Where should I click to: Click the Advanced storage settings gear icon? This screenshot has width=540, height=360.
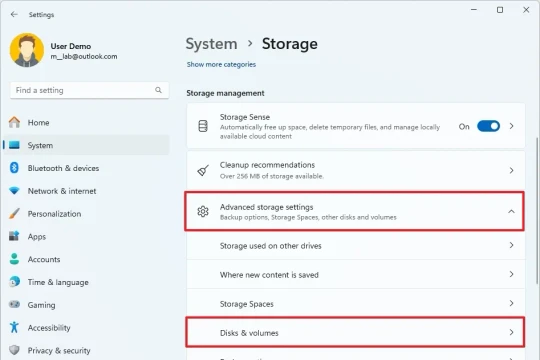[x=203, y=211]
